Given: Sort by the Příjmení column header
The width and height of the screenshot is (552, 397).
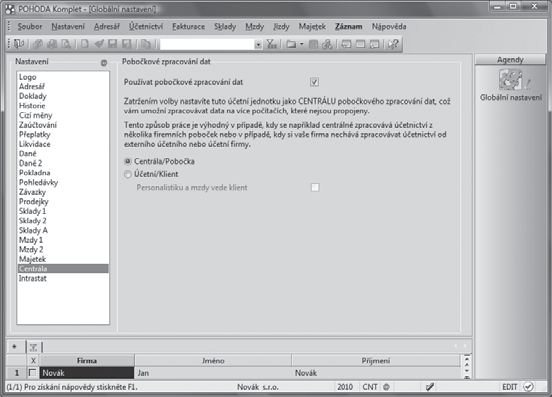Looking at the screenshot, I should pos(376,361).
